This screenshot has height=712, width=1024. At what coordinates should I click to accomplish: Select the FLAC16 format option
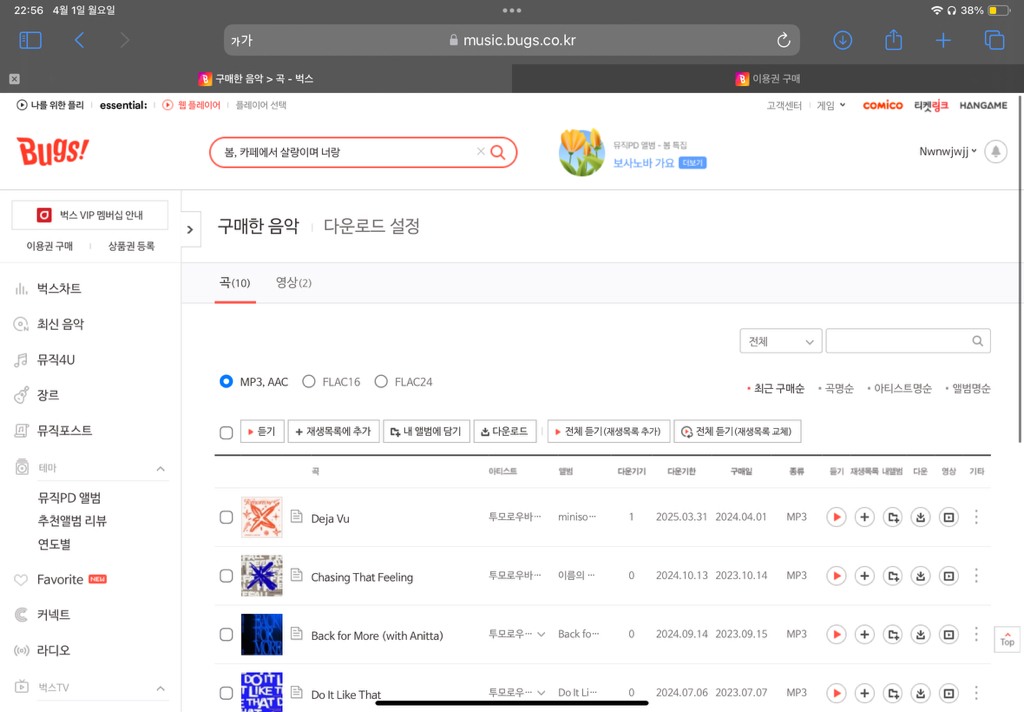[x=309, y=381]
